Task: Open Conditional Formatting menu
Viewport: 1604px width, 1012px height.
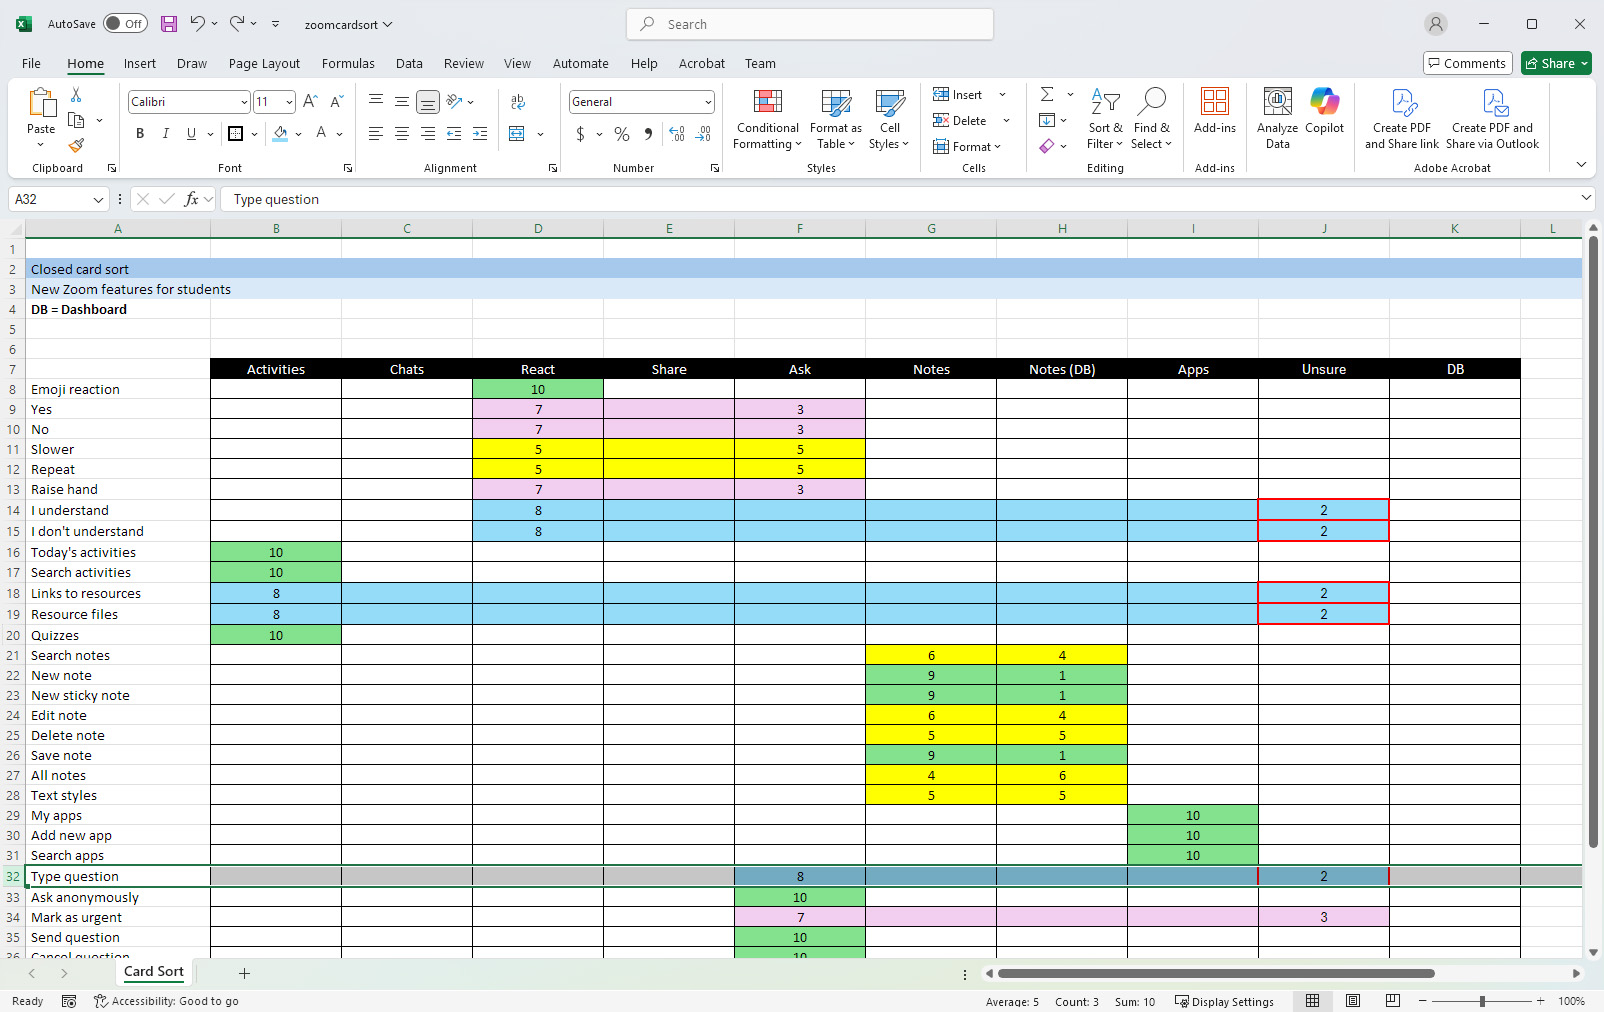Action: (768, 118)
